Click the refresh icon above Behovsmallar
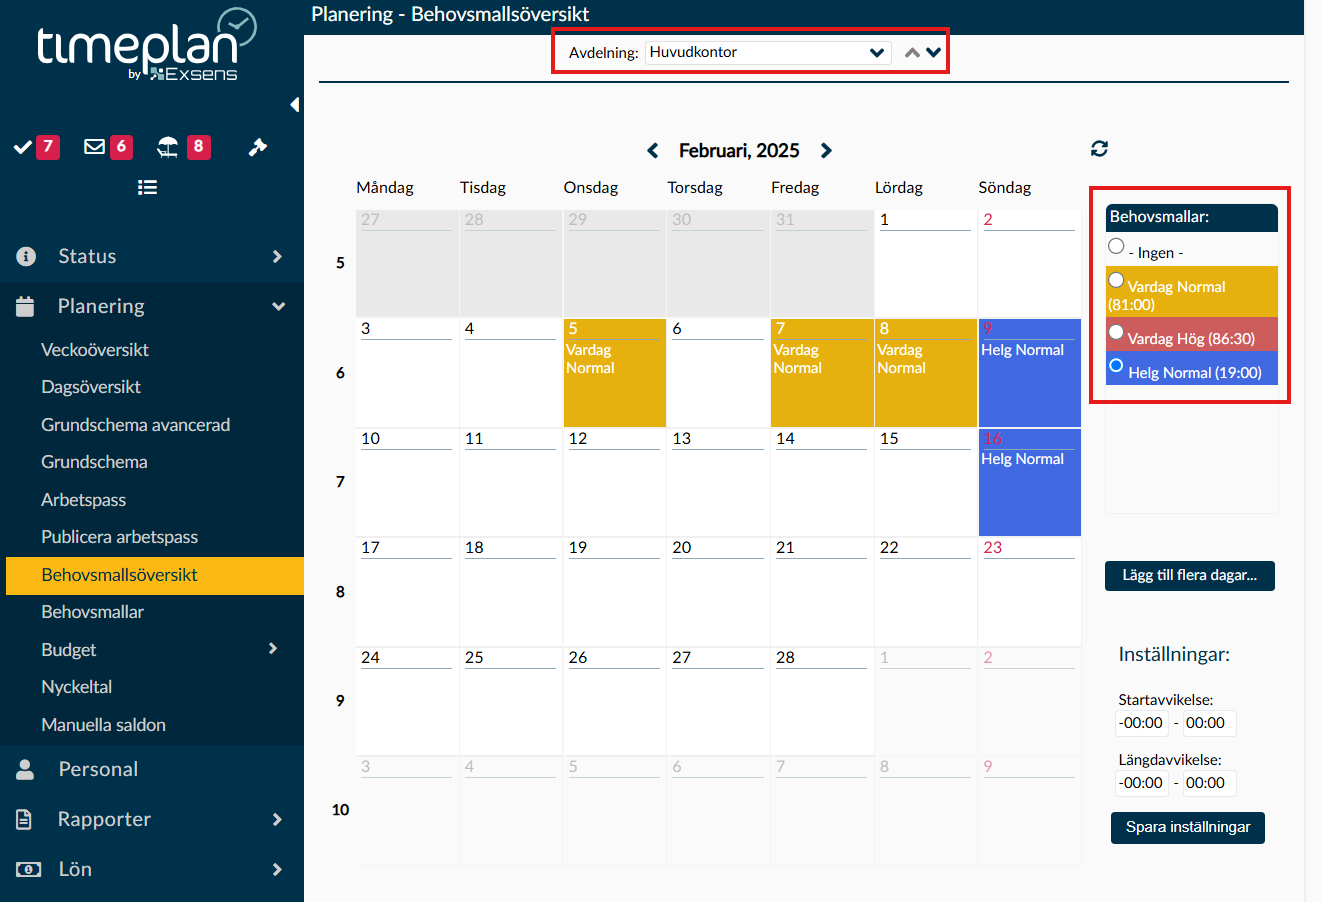 click(1099, 148)
